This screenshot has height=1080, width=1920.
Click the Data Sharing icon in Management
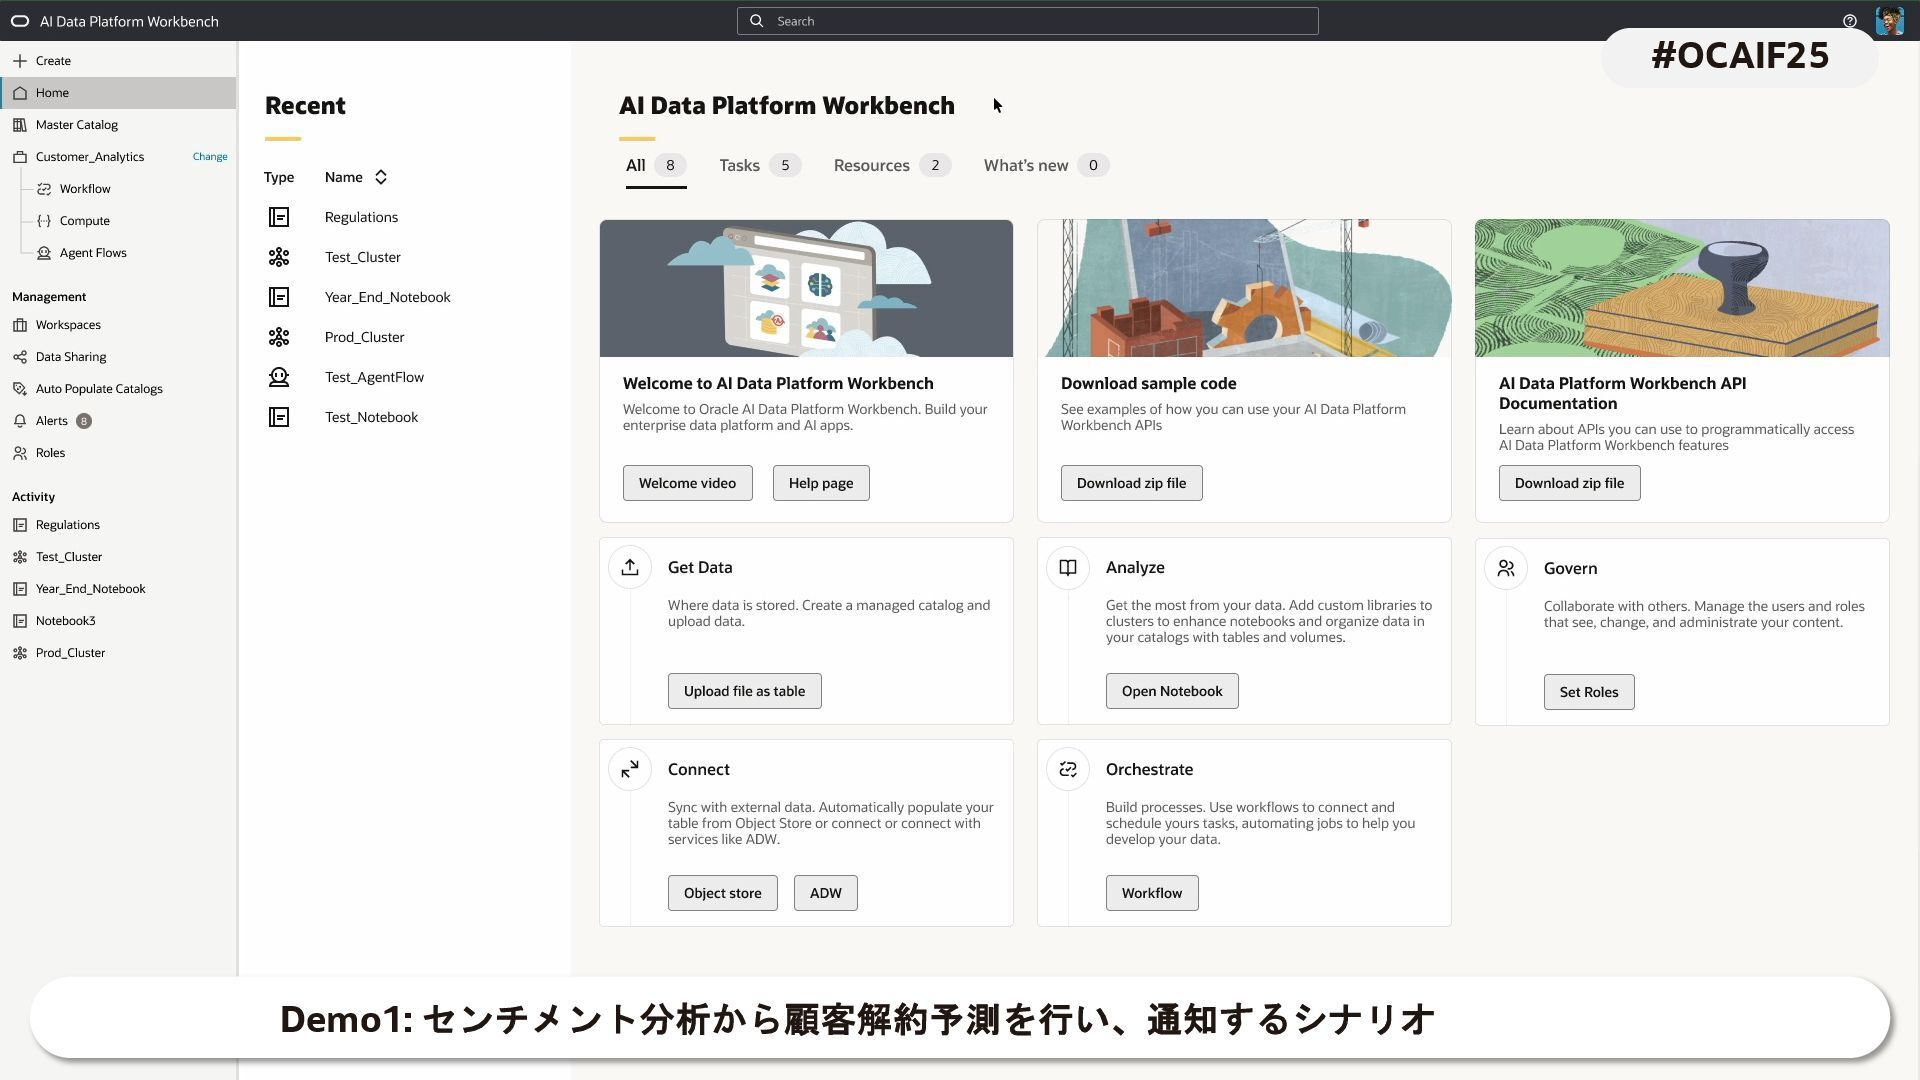tap(19, 357)
